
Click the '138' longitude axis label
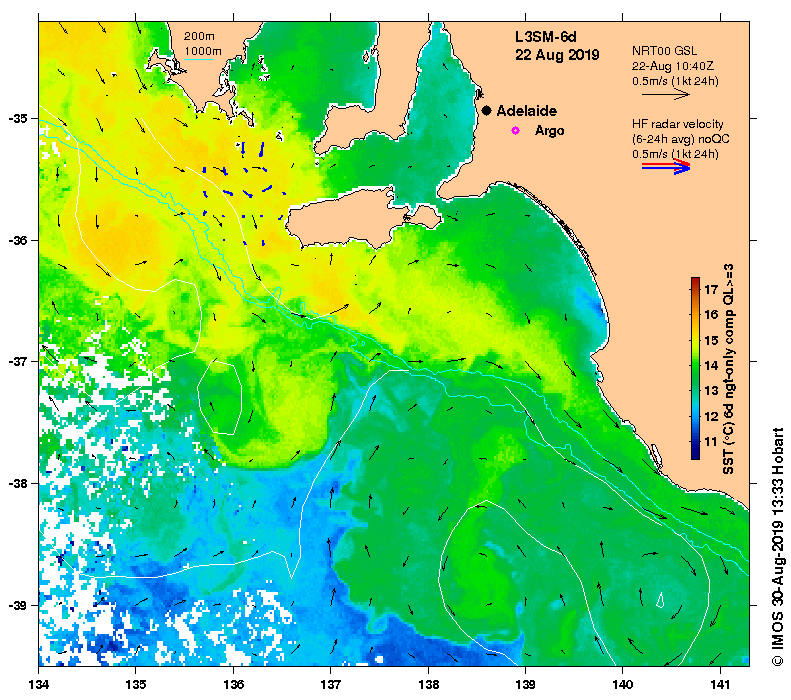coord(428,684)
